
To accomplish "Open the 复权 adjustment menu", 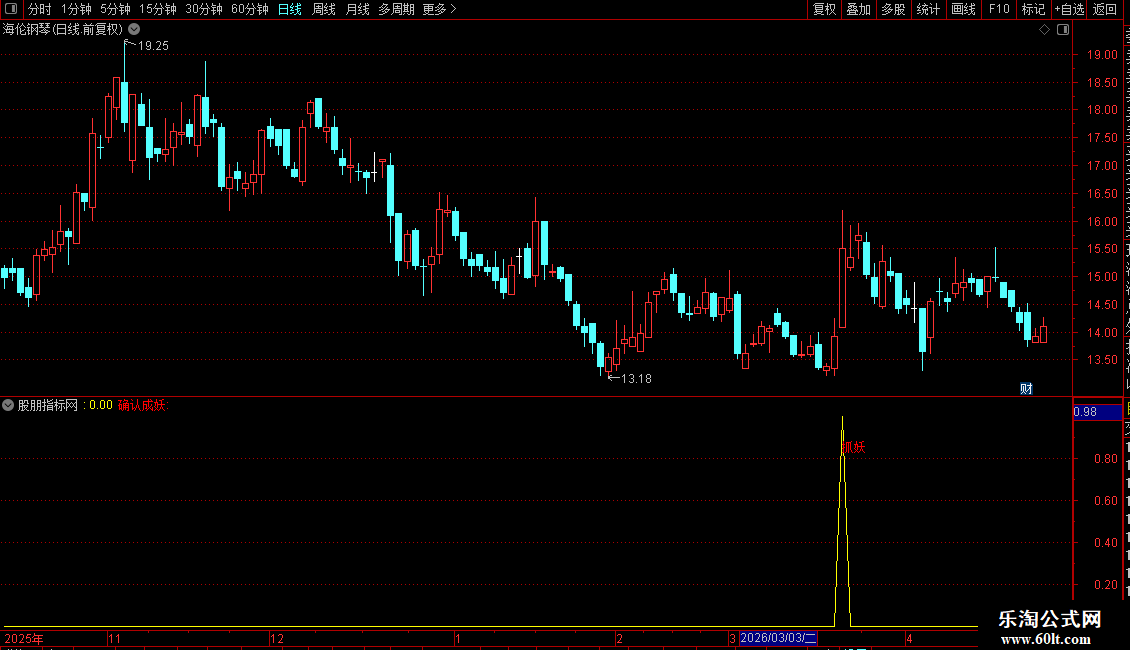I will pos(824,9).
